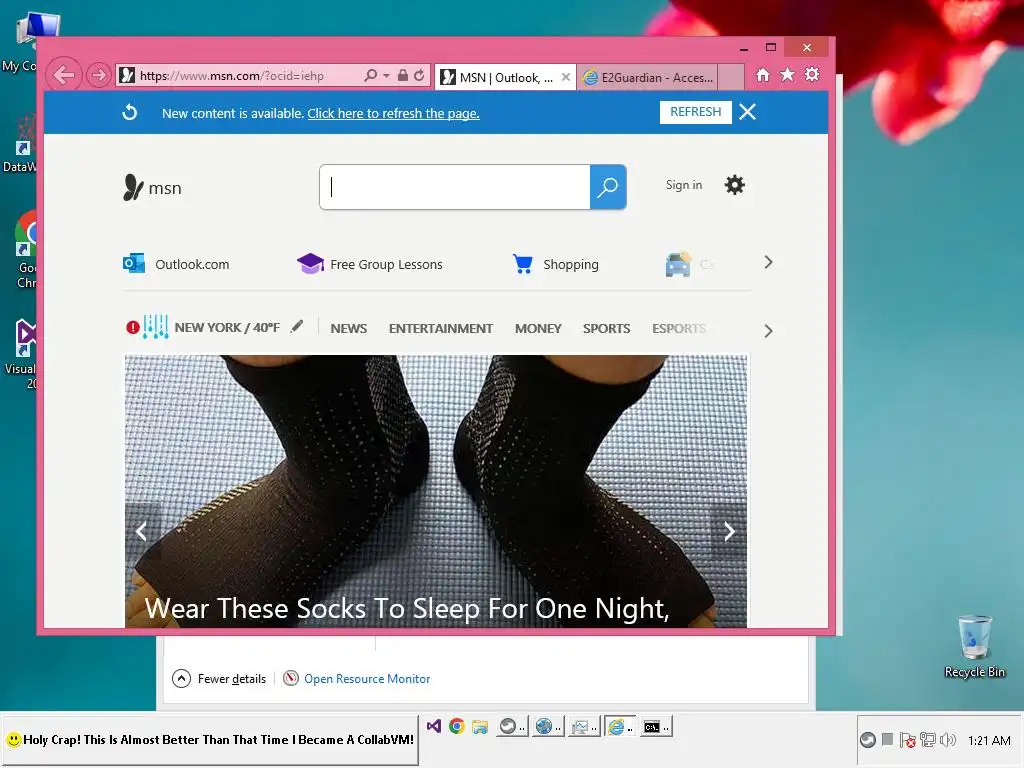Open the MONEY section

tap(538, 328)
